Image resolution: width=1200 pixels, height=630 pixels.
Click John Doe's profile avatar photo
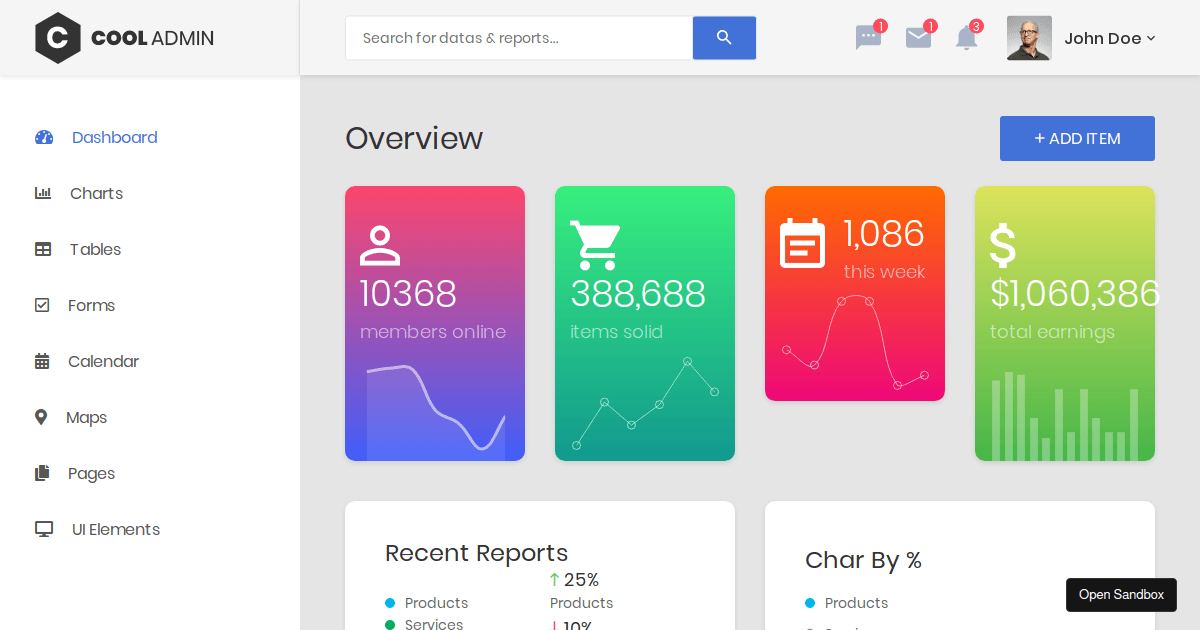click(1029, 38)
